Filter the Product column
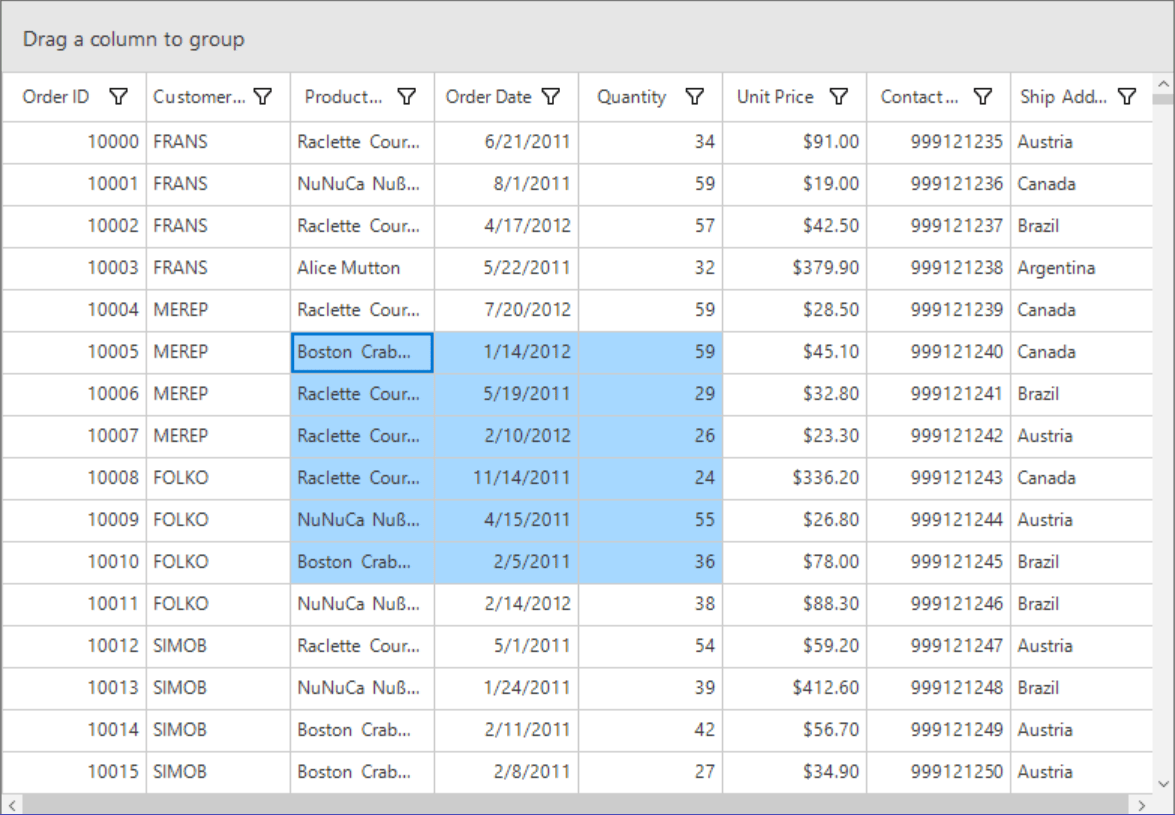Viewport: 1175px width, 815px height. point(407,96)
